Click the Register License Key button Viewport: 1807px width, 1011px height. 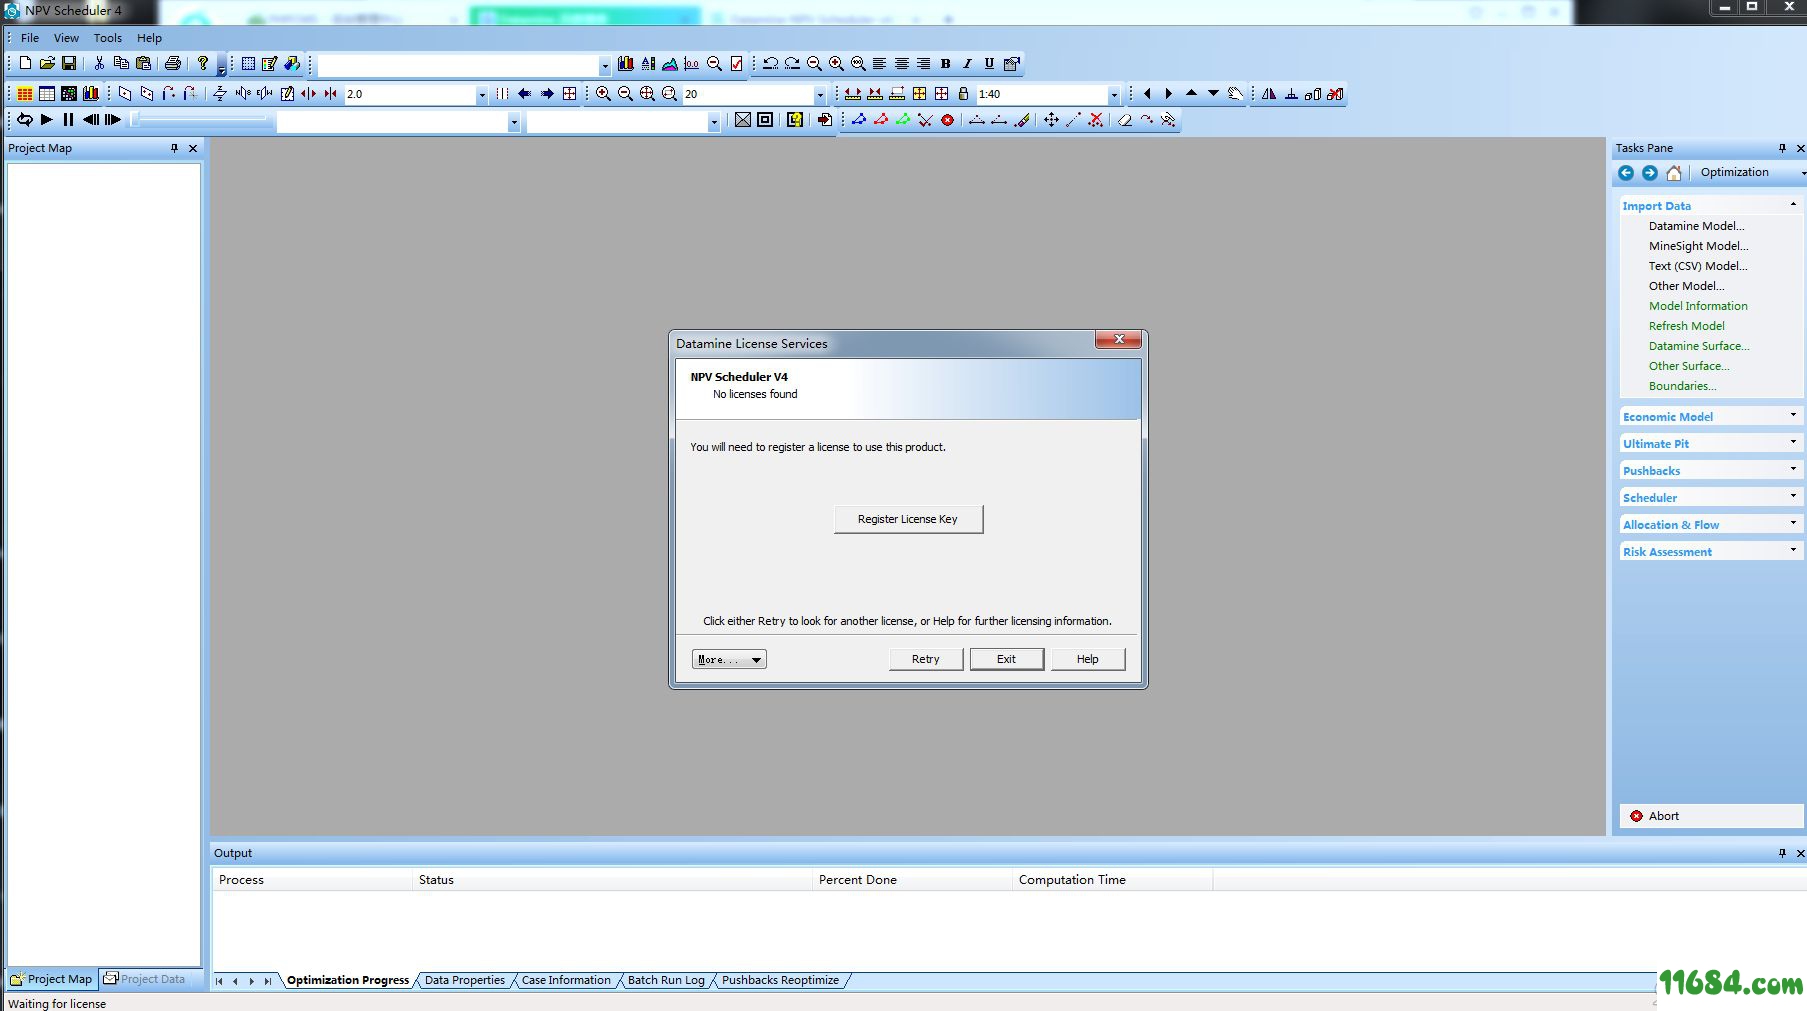(x=908, y=519)
